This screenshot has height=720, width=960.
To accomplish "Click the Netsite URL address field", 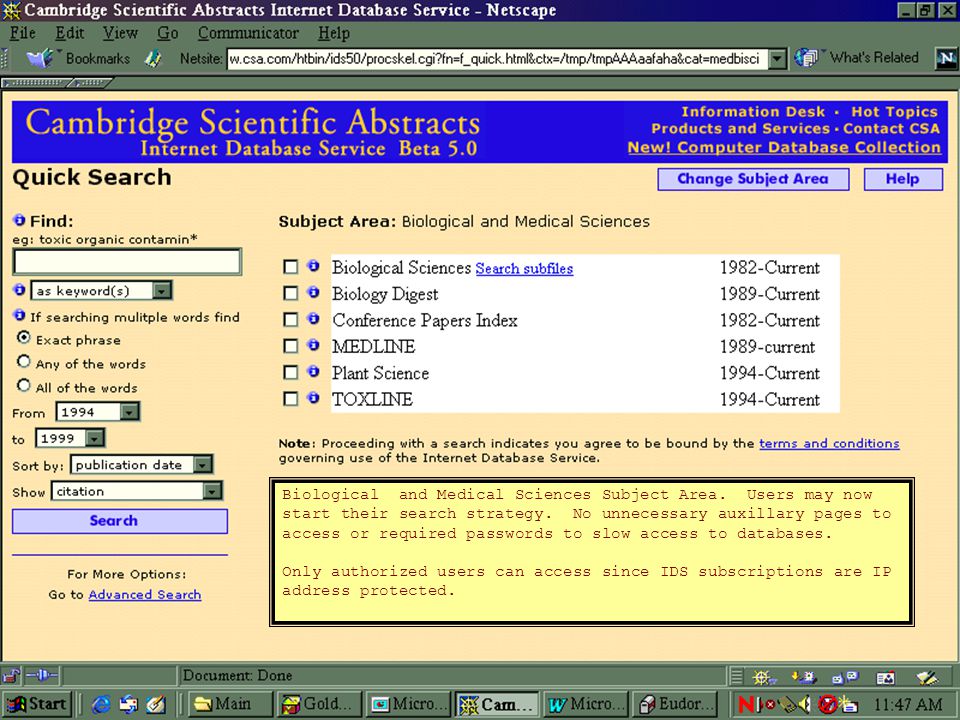I will tap(498, 59).
